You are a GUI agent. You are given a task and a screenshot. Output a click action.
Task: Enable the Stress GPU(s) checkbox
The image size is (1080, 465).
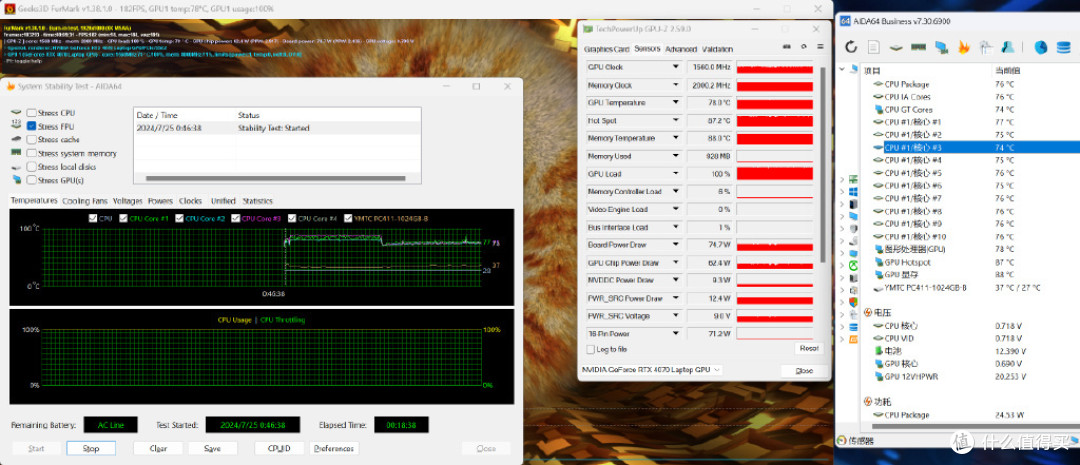coord(31,180)
